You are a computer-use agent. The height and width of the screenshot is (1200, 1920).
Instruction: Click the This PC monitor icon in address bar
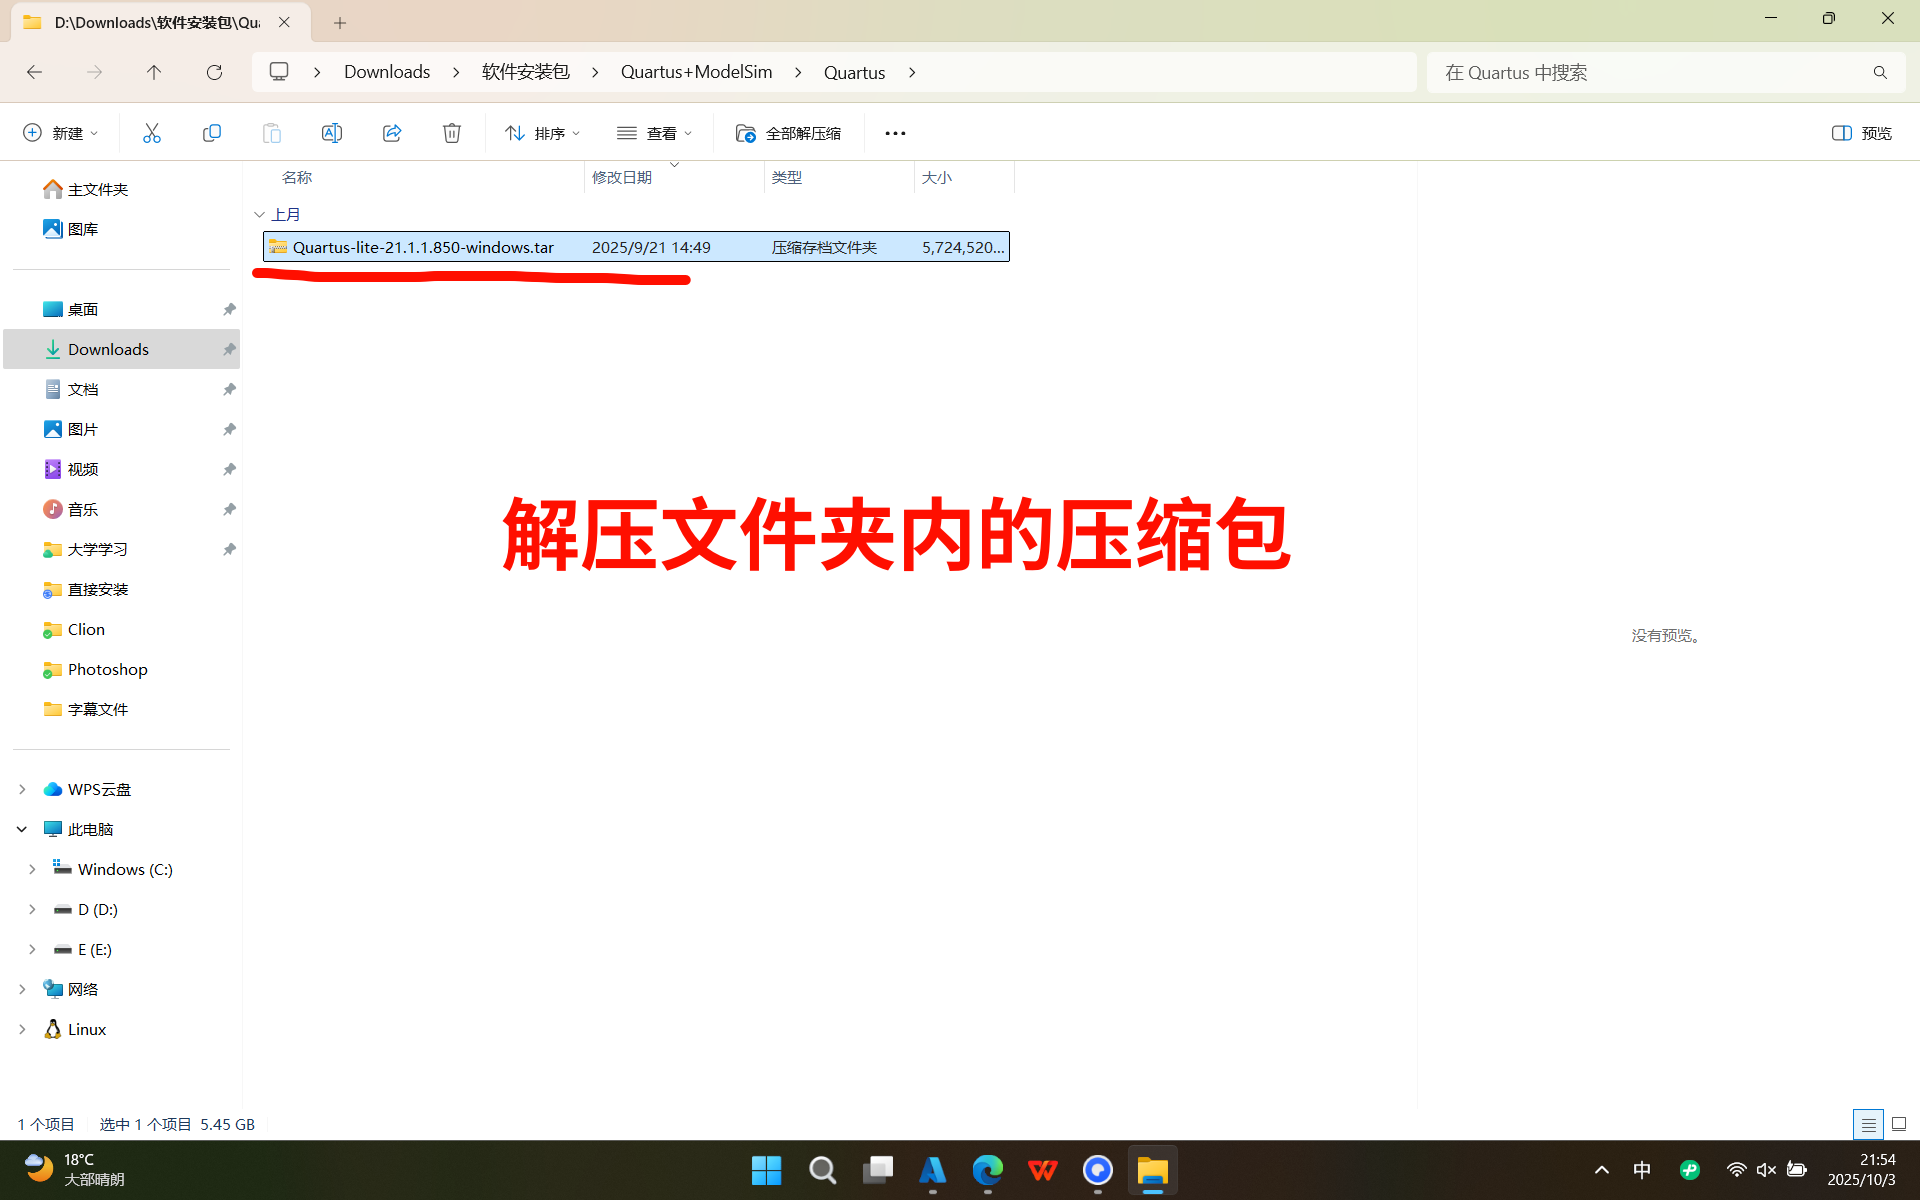(x=279, y=72)
